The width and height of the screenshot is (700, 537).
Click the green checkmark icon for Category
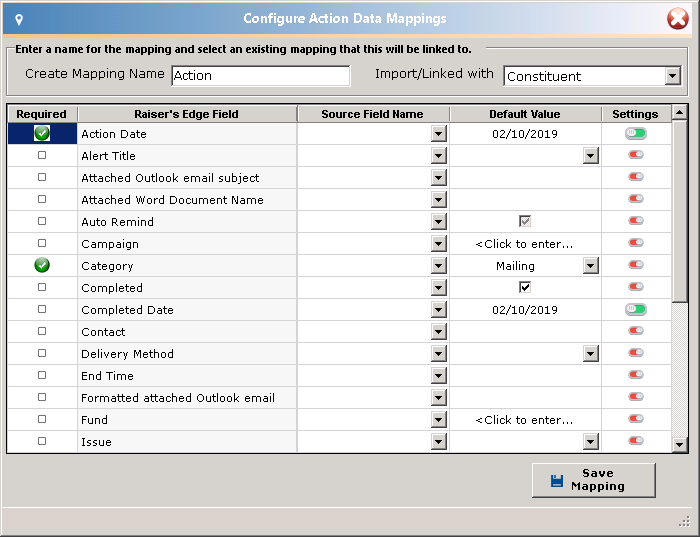[42, 265]
